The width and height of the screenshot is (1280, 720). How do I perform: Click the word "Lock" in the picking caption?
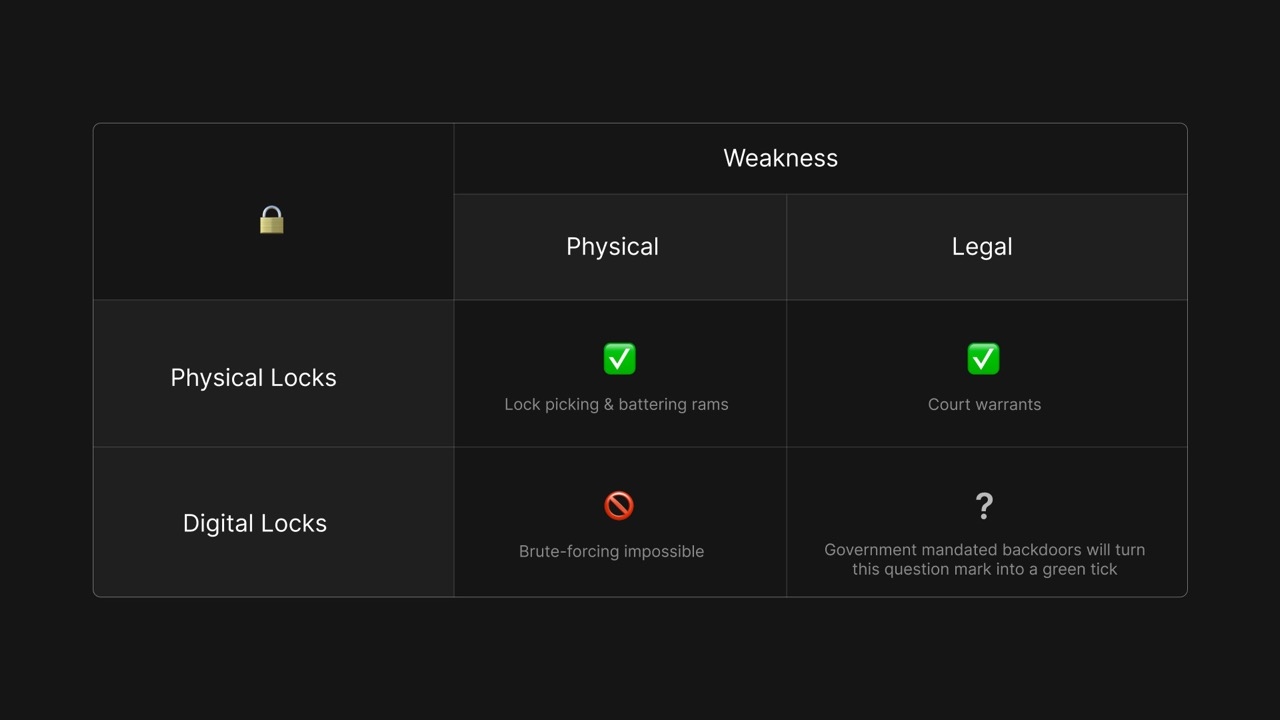(x=522, y=405)
